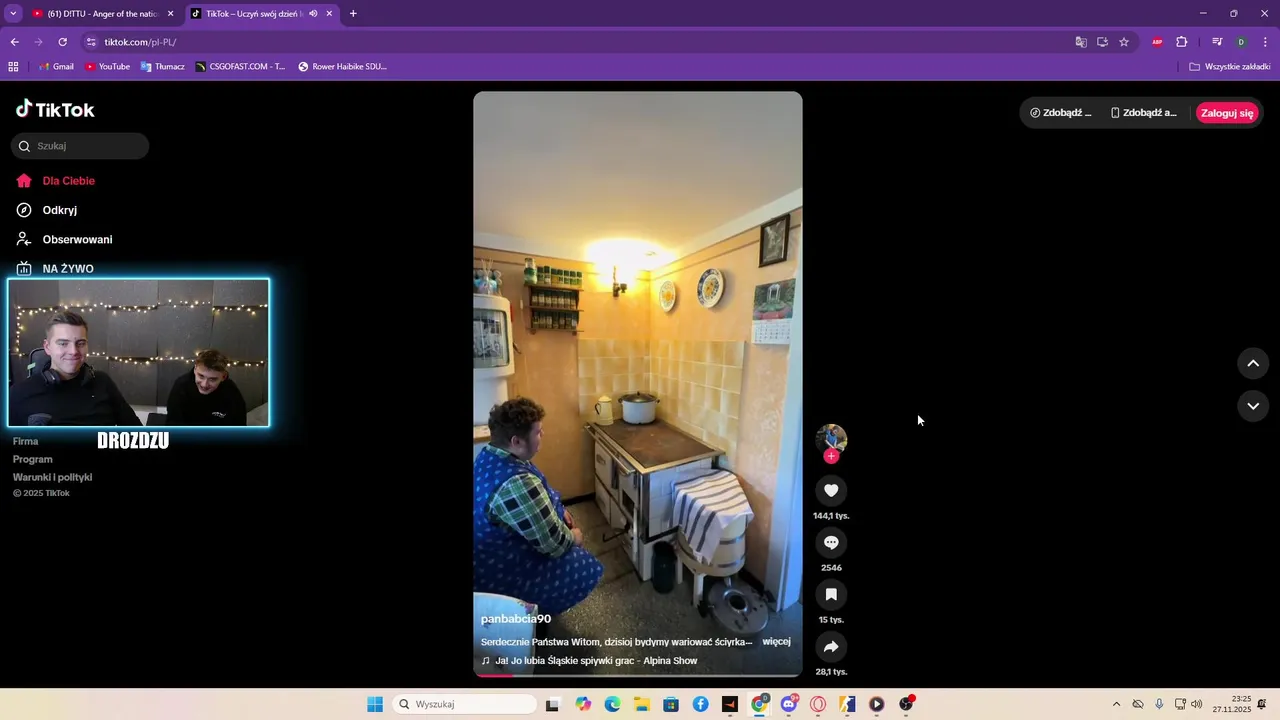Open the volume control in system tray
Screen dimensions: 1280x720
[x=1197, y=704]
